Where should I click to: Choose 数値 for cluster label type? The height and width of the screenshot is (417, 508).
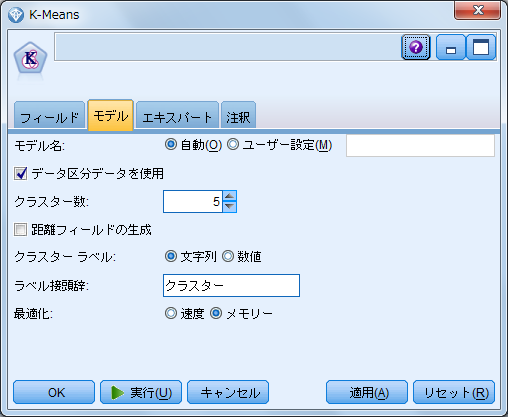[228, 256]
